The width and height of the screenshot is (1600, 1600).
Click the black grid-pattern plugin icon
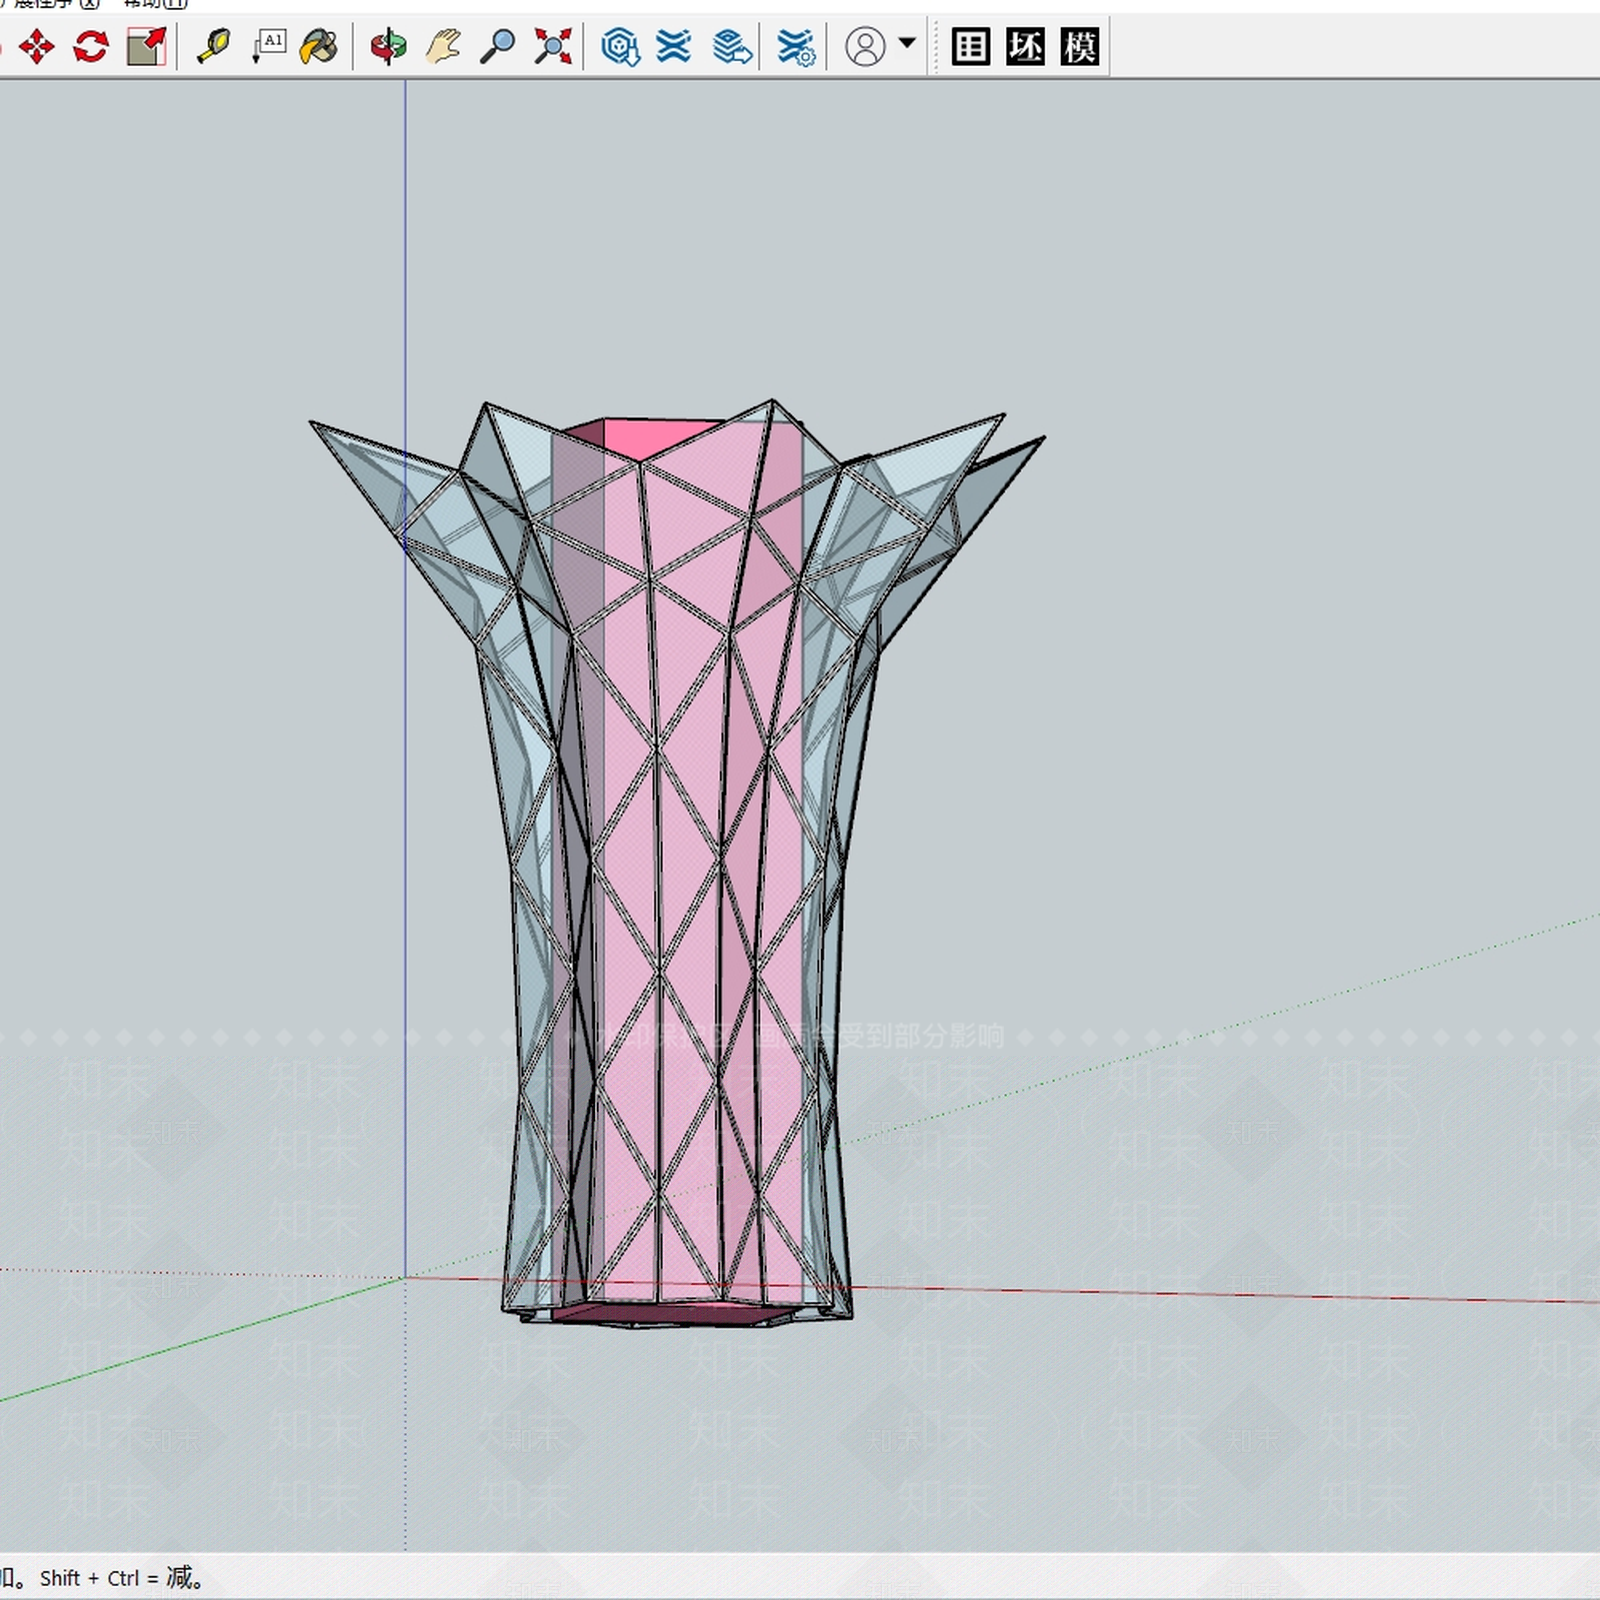pos(970,47)
